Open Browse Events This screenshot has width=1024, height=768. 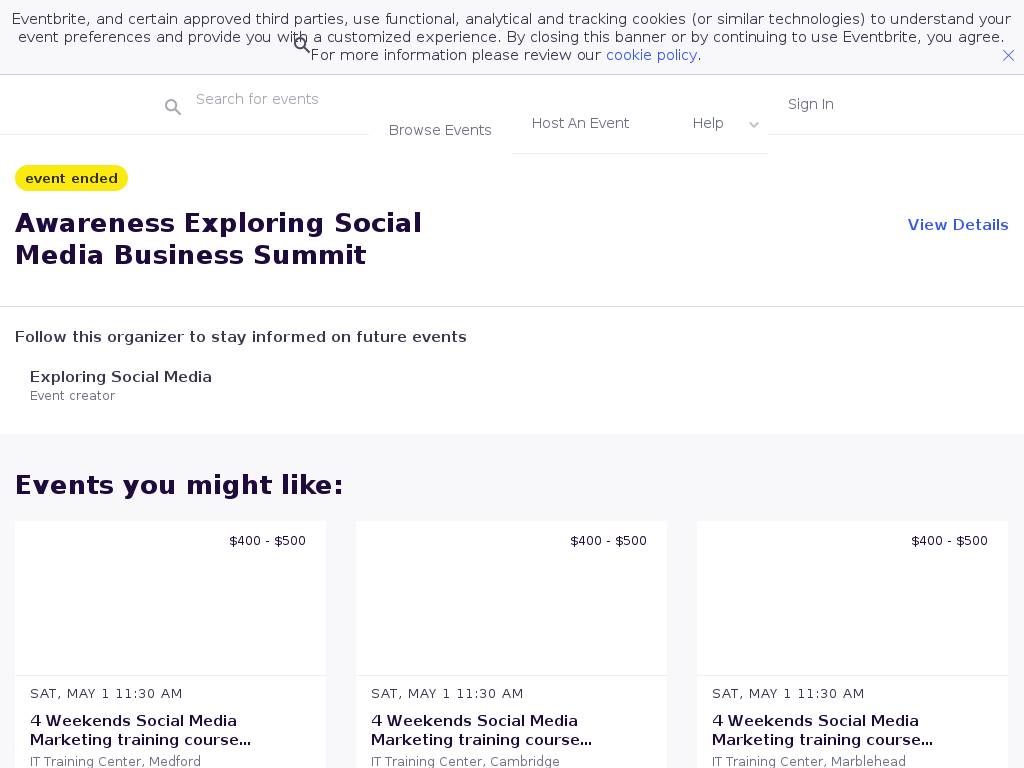coord(440,130)
